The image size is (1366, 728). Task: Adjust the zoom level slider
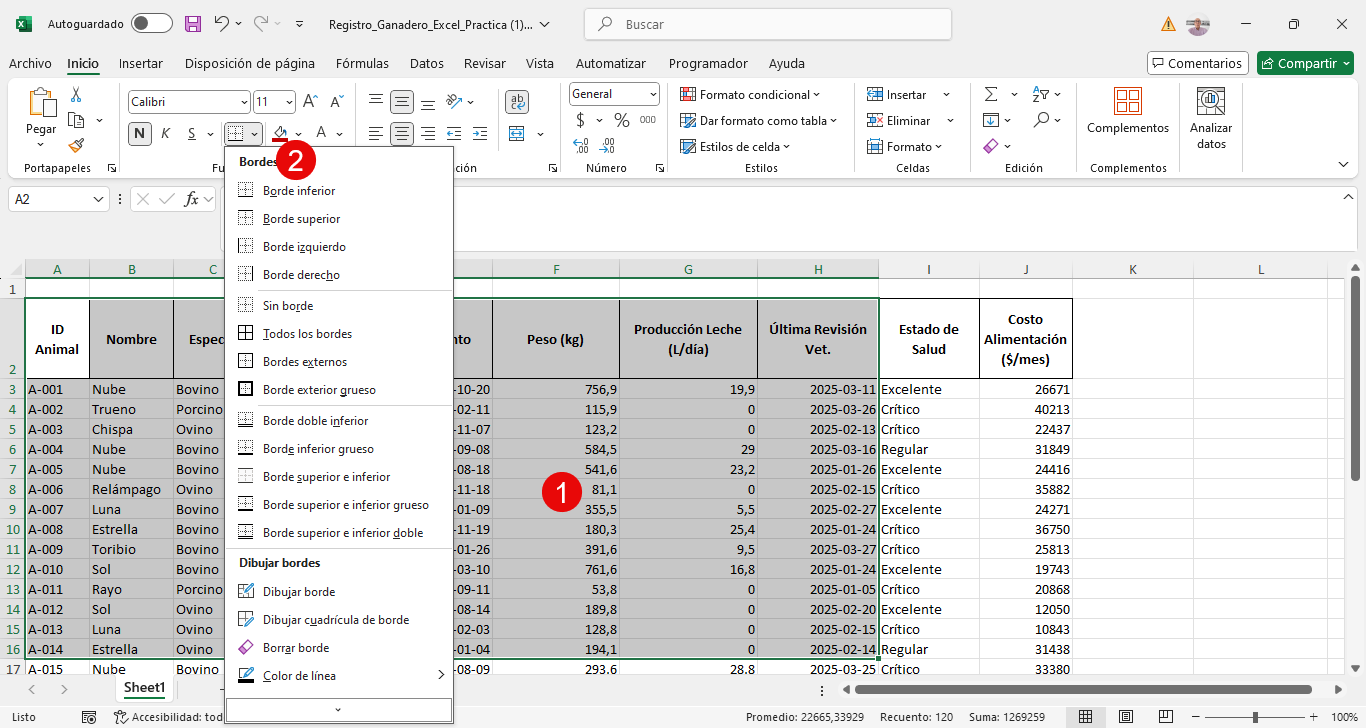(1255, 717)
